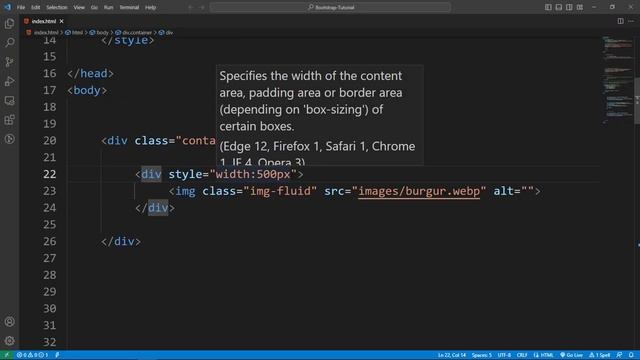Change the UTF-8 file encoding
Image resolution: width=640 pixels, height=360 pixels.
click(504, 355)
